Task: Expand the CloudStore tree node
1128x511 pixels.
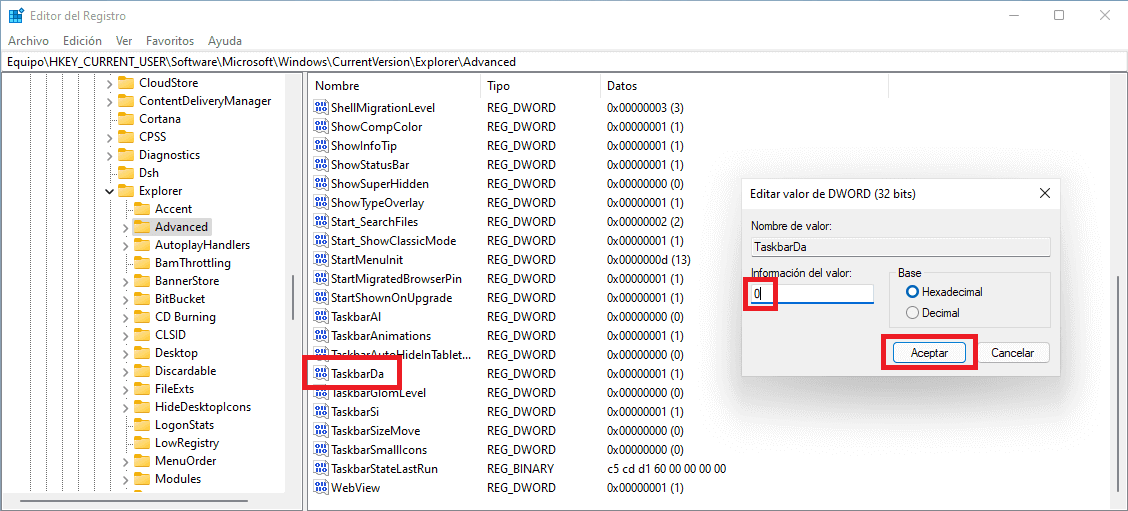Action: pos(109,83)
